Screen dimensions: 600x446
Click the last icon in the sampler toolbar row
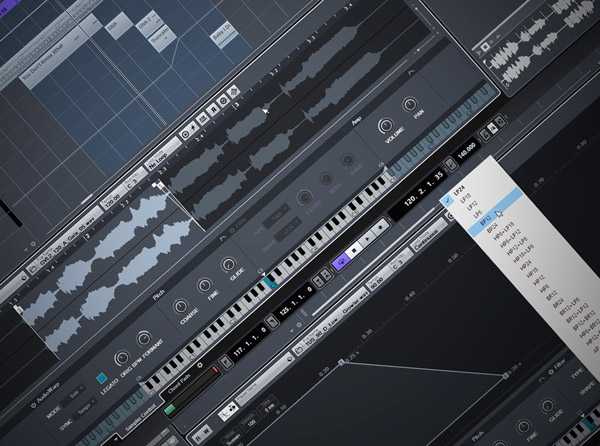click(x=233, y=92)
